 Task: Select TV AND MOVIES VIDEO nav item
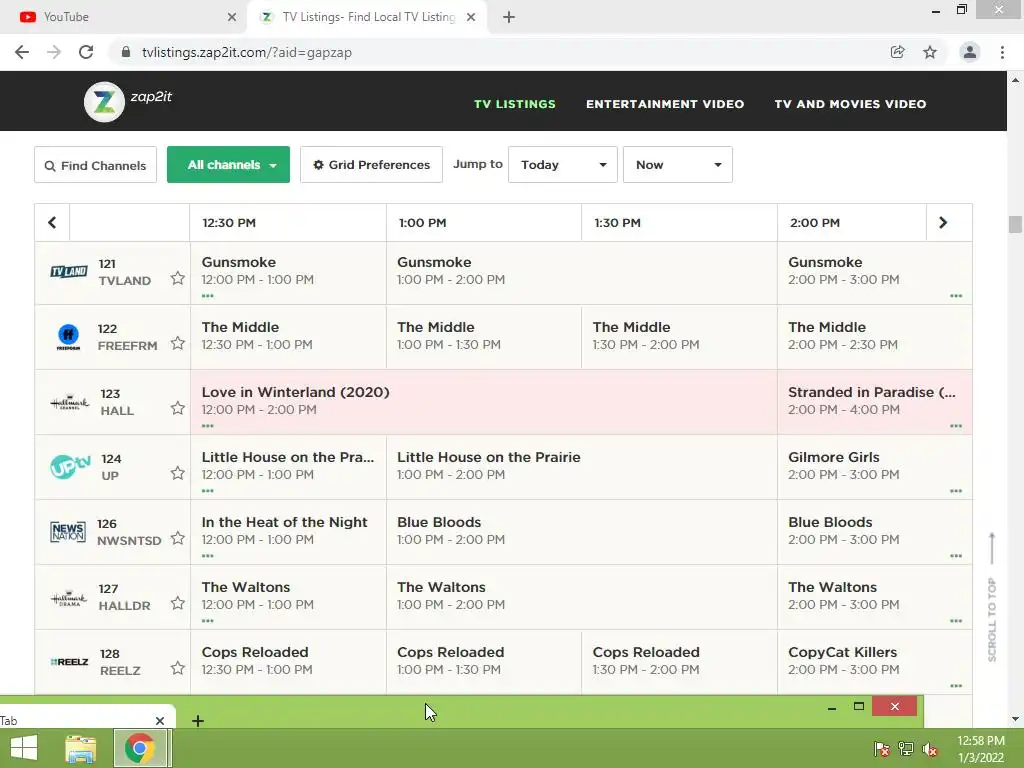pyautogui.click(x=850, y=104)
